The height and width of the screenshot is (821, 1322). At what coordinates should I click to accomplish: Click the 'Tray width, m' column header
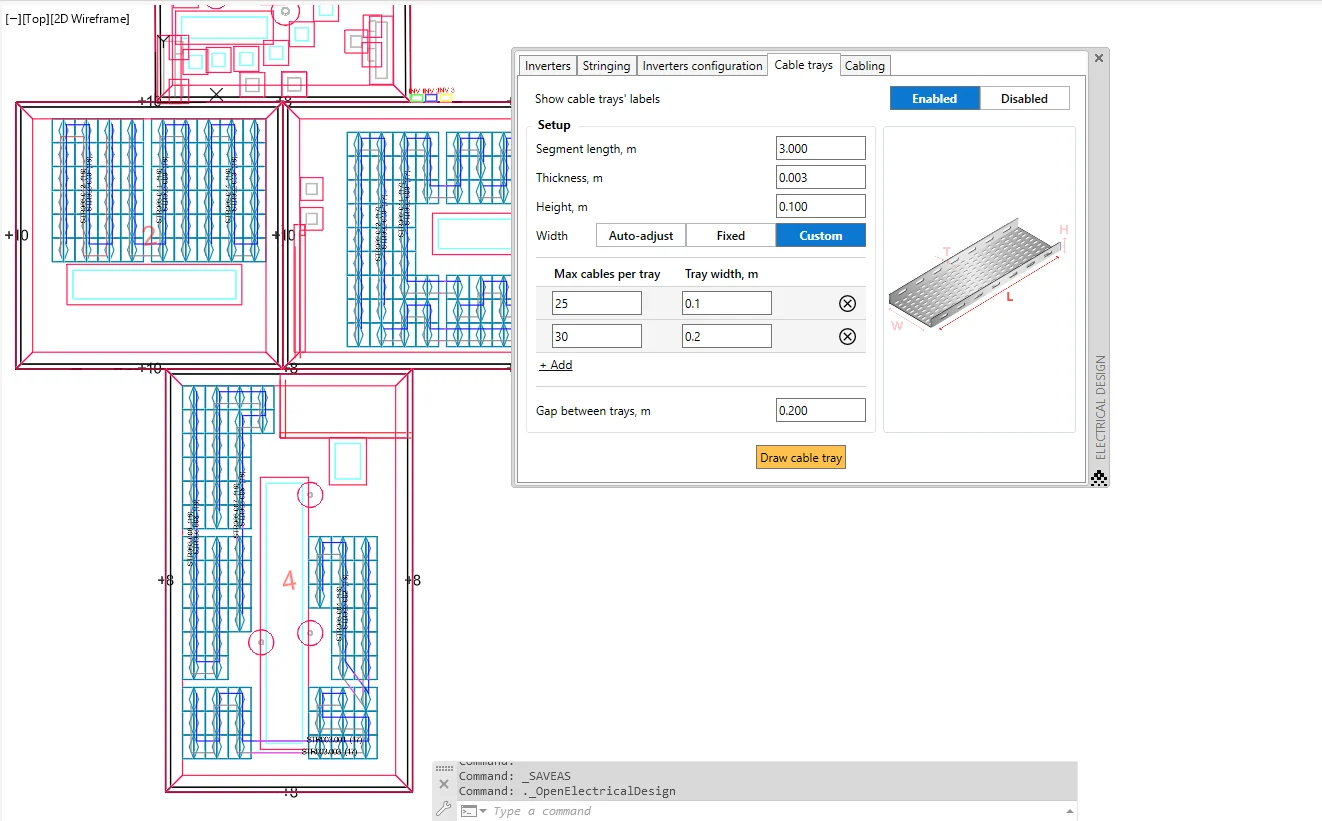[x=721, y=274]
